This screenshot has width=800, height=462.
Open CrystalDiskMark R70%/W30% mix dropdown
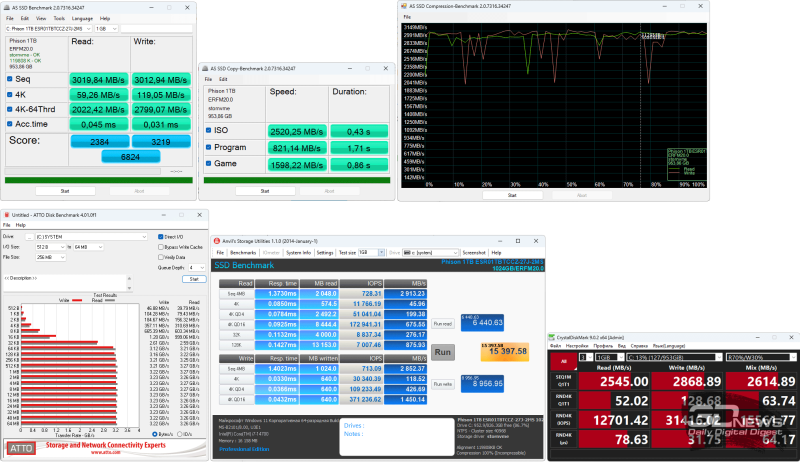[x=761, y=357]
